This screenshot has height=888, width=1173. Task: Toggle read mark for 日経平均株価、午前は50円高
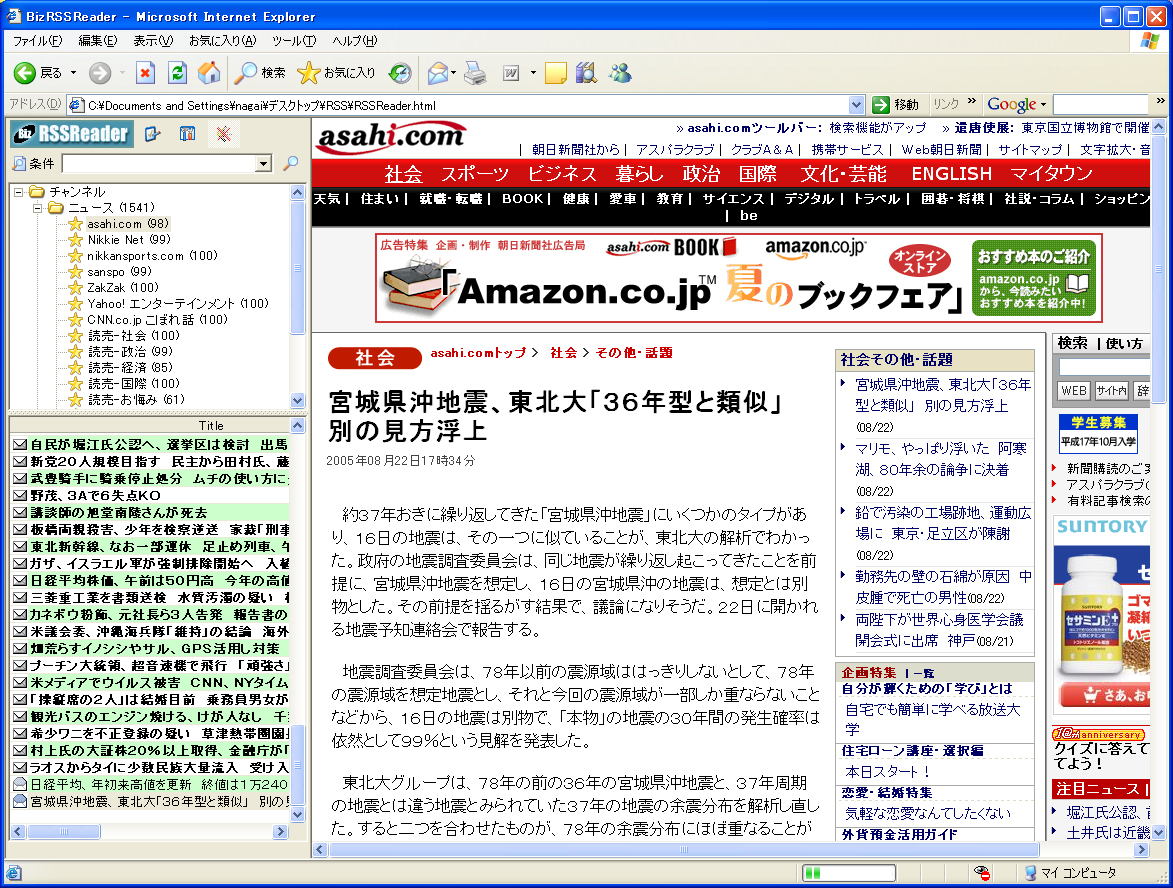click(21, 580)
